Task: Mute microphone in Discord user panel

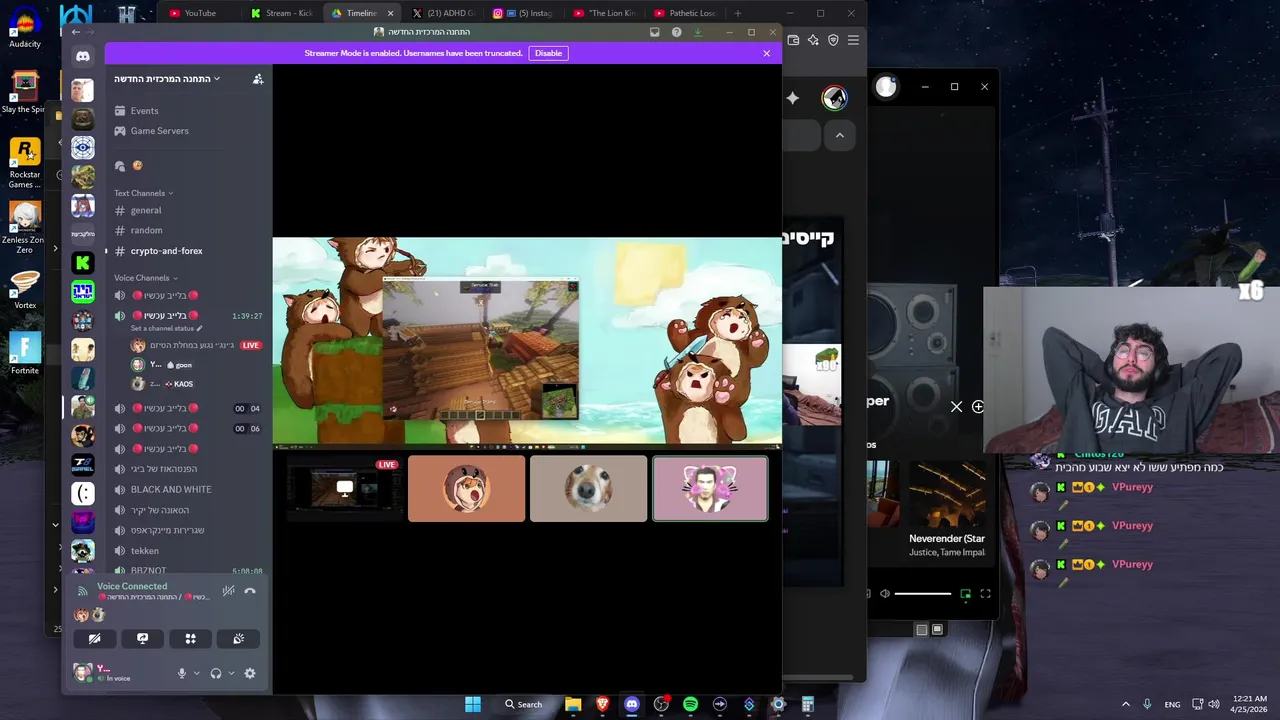Action: pos(182,673)
